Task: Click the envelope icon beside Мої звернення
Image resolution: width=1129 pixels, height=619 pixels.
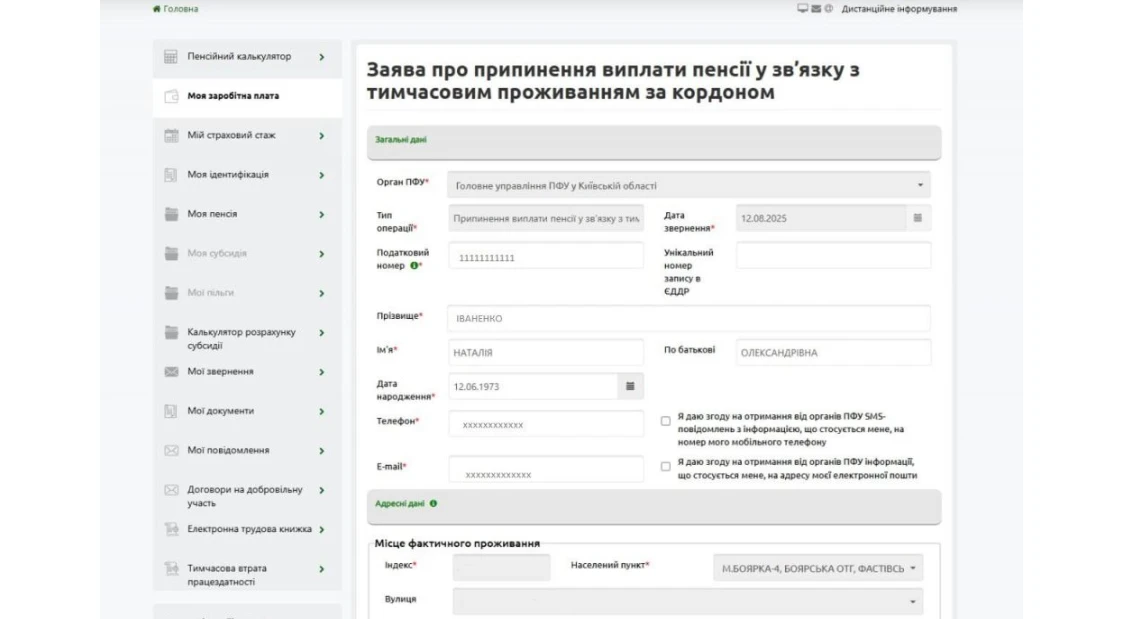Action: click(x=171, y=372)
